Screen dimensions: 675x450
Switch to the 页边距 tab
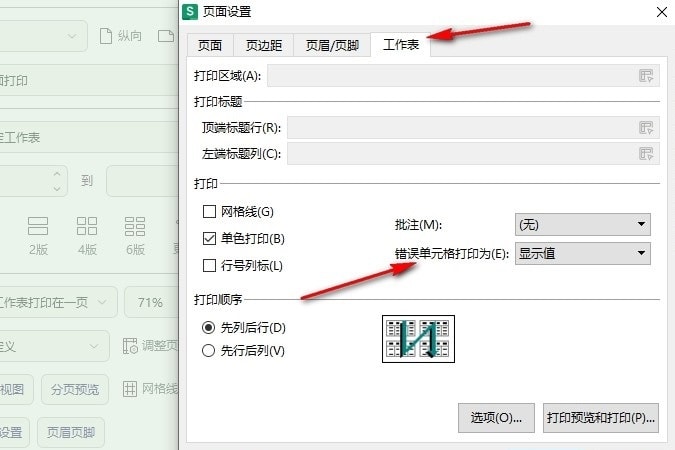coord(263,45)
